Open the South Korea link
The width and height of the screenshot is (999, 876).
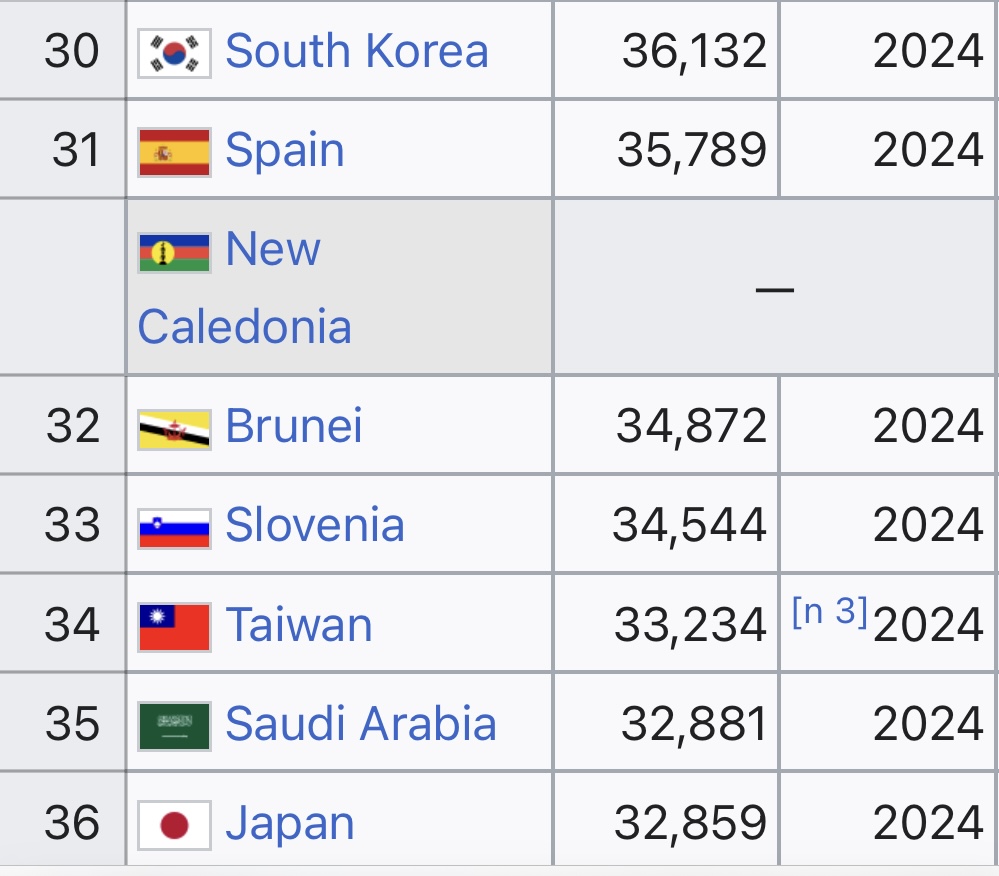356,51
